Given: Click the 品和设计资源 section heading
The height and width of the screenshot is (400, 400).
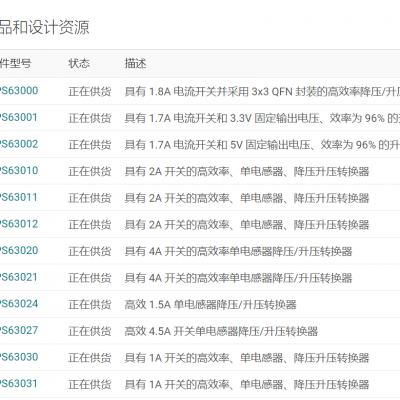Looking at the screenshot, I should tap(45, 27).
